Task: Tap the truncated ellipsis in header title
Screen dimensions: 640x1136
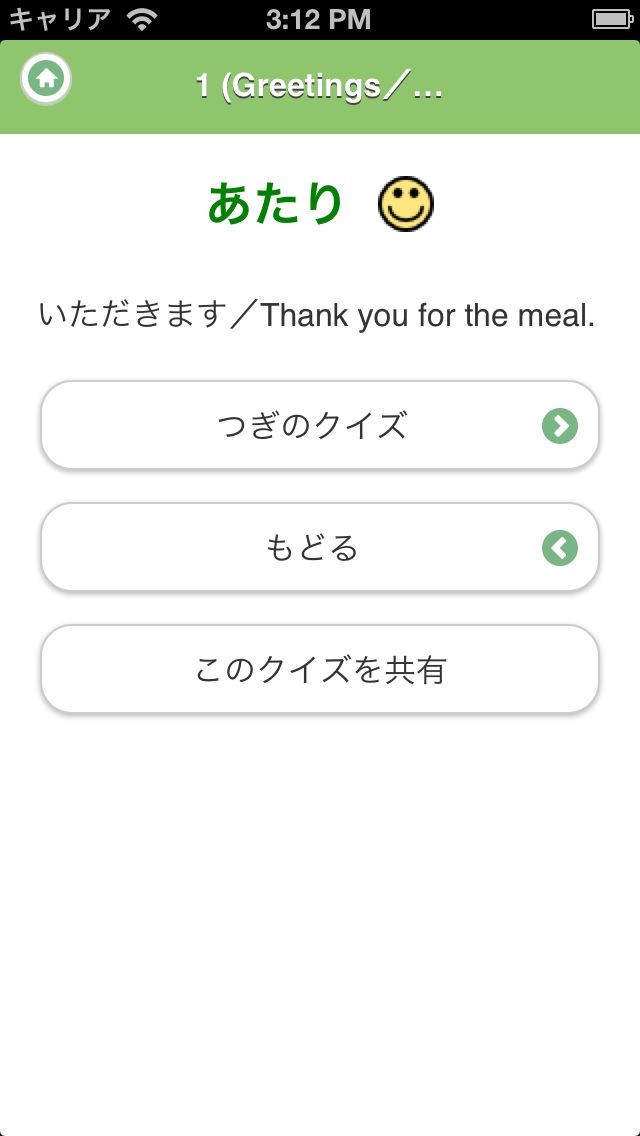Action: pos(428,90)
